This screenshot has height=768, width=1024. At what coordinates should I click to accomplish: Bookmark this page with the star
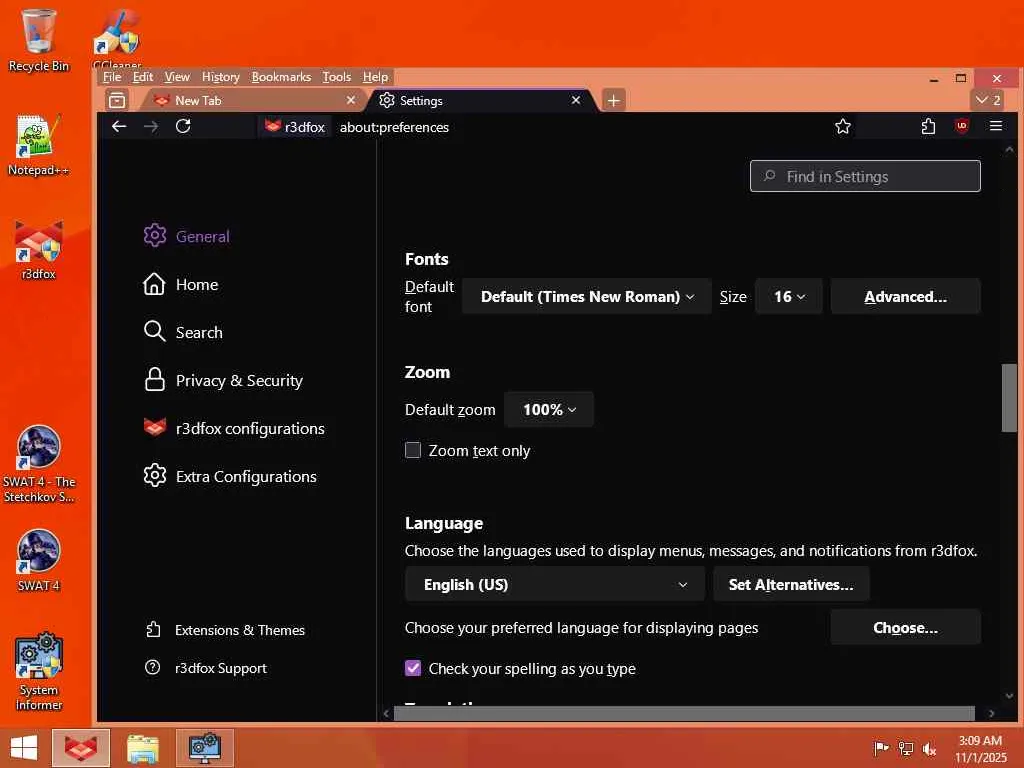coord(842,127)
